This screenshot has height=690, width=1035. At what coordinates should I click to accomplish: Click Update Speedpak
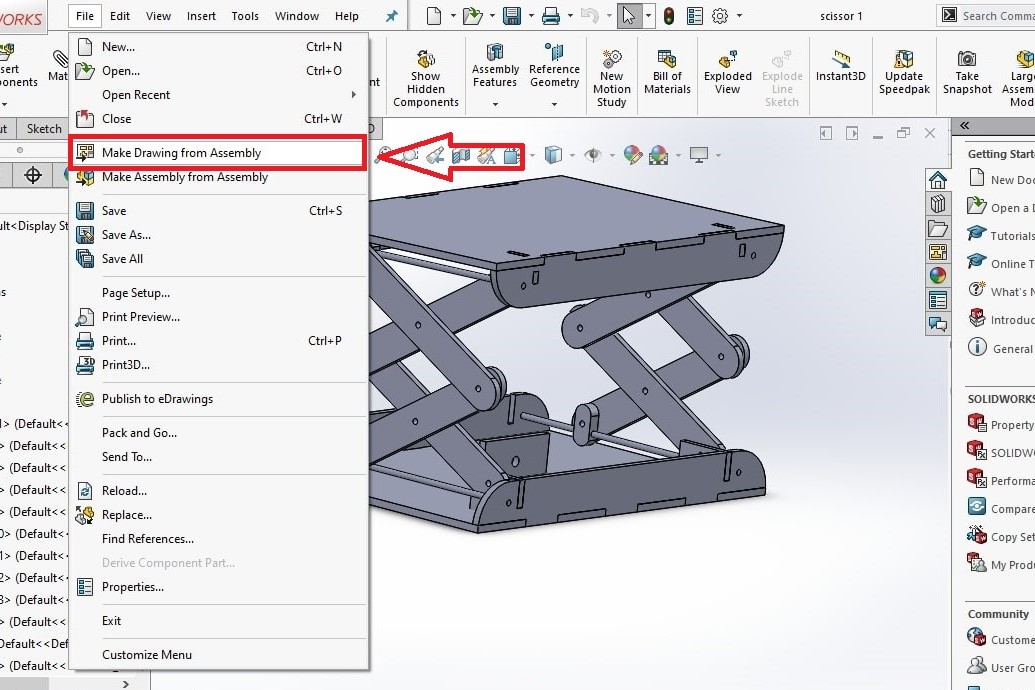coord(904,73)
